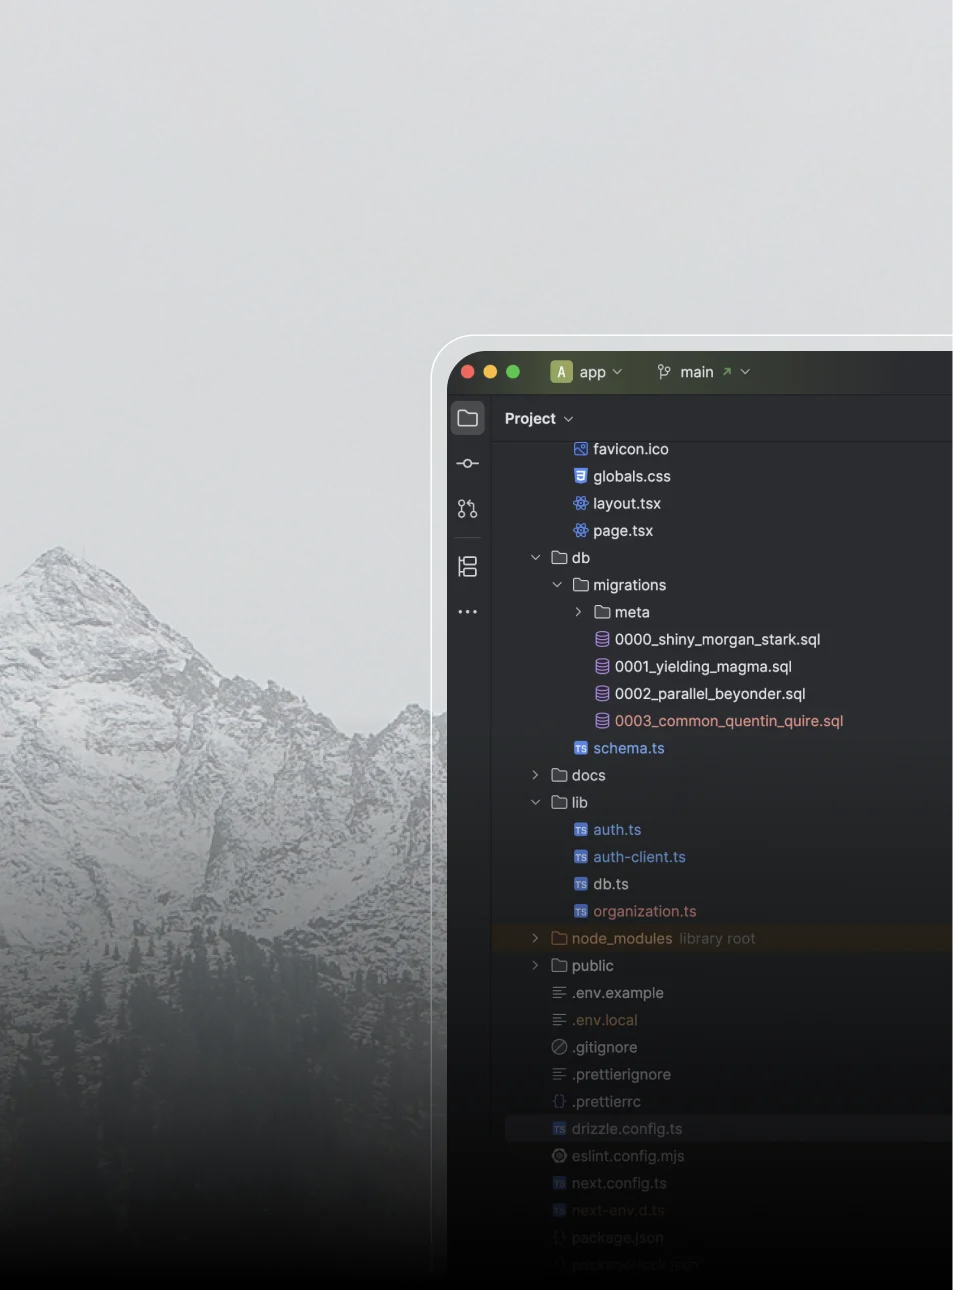Open the auth-client.ts file
The height and width of the screenshot is (1290, 953).
click(639, 857)
